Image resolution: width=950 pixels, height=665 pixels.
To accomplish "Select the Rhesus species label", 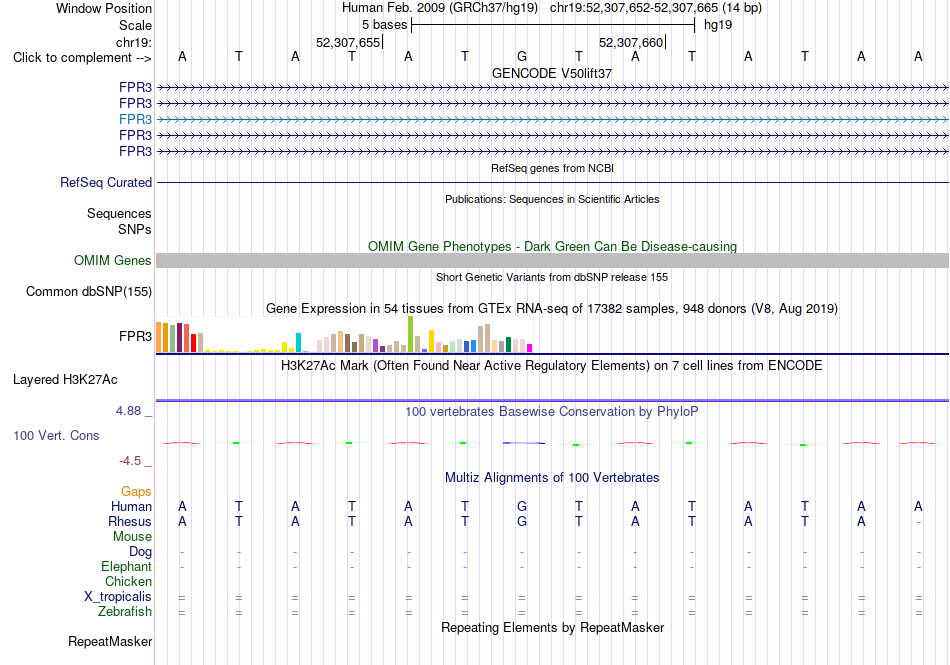I will [x=130, y=521].
